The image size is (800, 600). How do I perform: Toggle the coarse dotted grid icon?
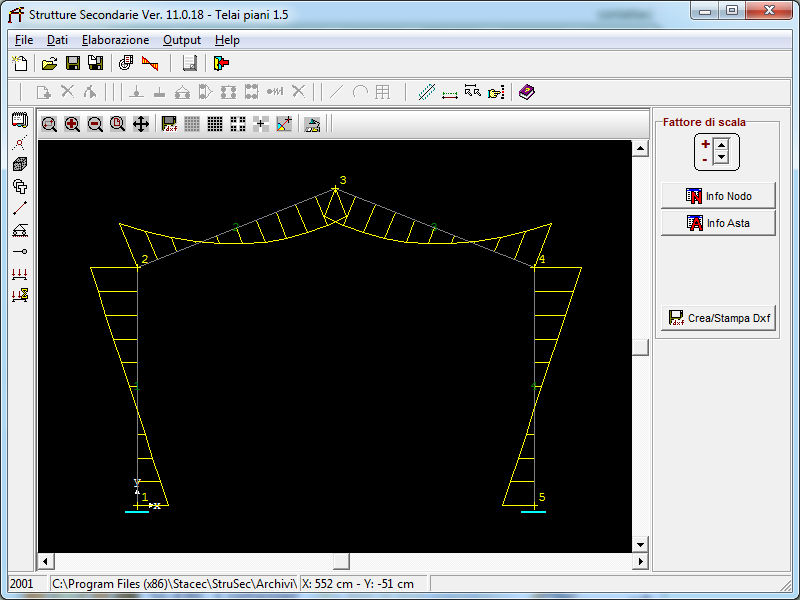pos(238,124)
